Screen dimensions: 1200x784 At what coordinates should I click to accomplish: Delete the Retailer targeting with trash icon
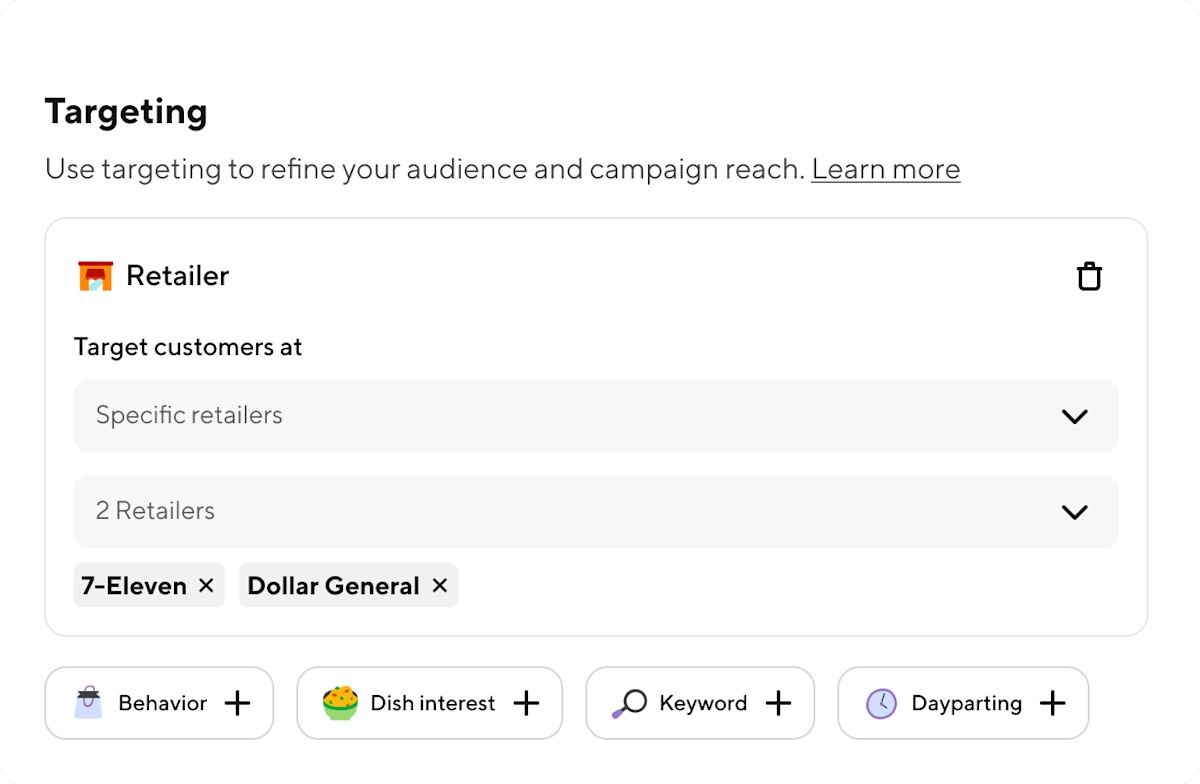[x=1089, y=276]
